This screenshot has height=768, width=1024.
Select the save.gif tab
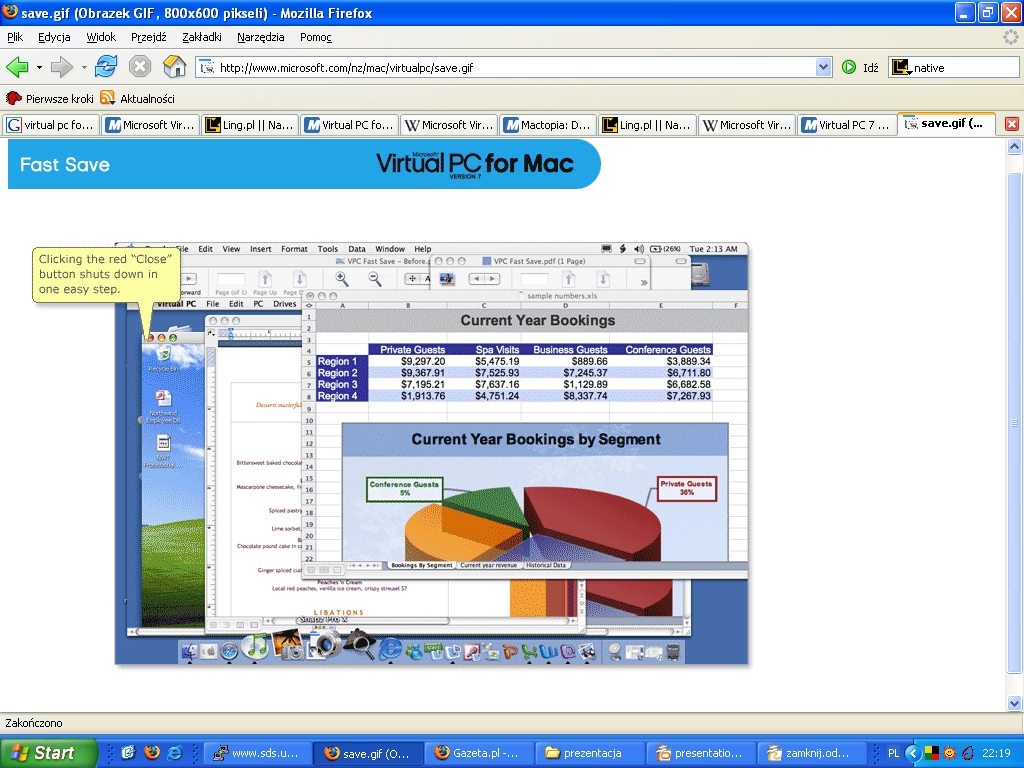[x=946, y=123]
